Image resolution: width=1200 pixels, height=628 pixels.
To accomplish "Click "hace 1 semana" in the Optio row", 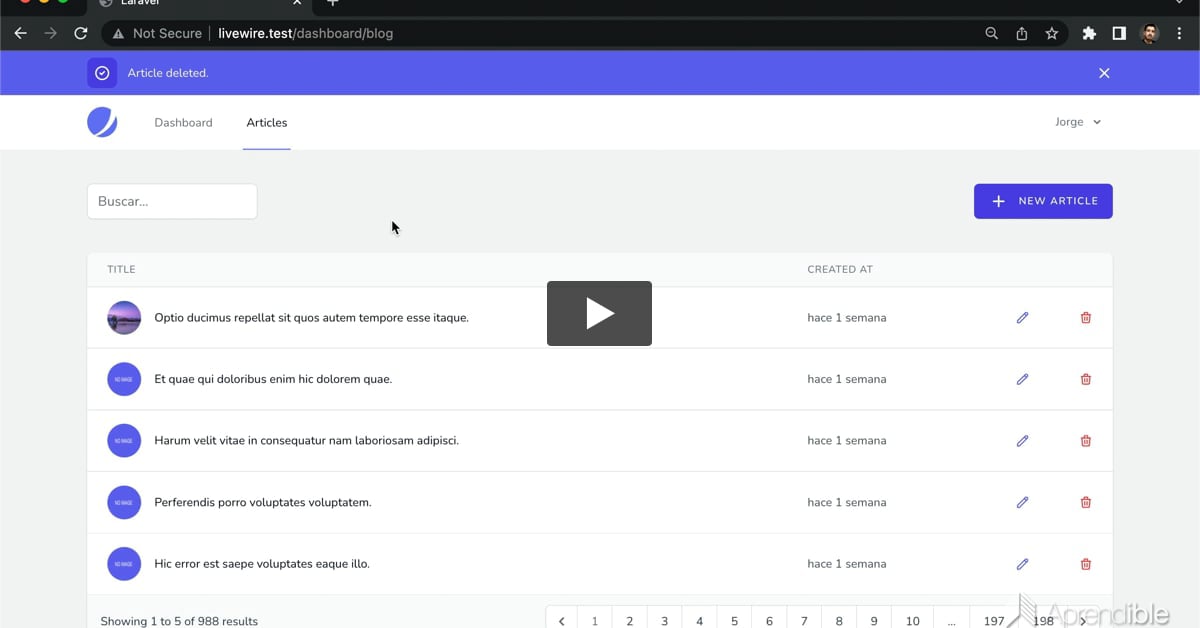I will 847,318.
